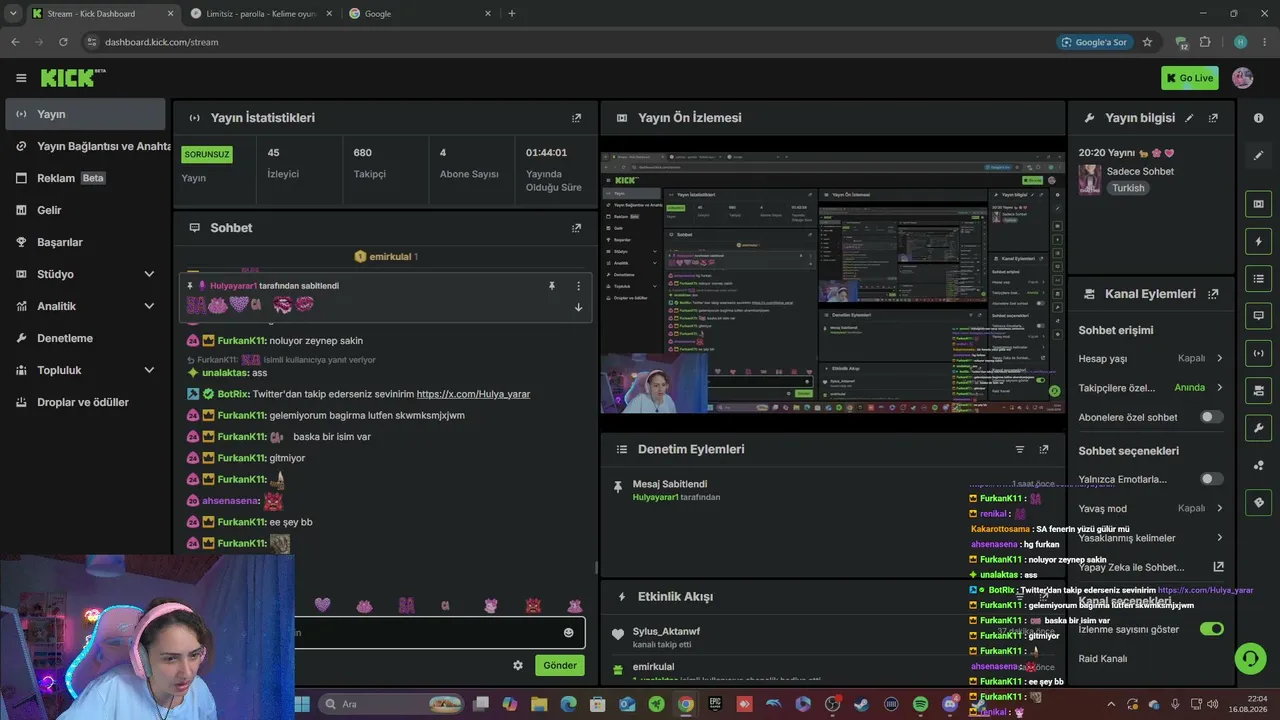Click the Gönder send button

pos(560,665)
